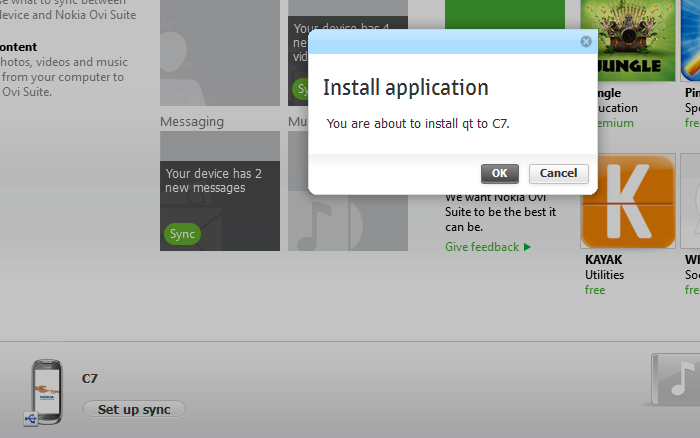The width and height of the screenshot is (700, 438).
Task: Select the 'free' price under KAYAK Utilities
Action: pos(595,290)
